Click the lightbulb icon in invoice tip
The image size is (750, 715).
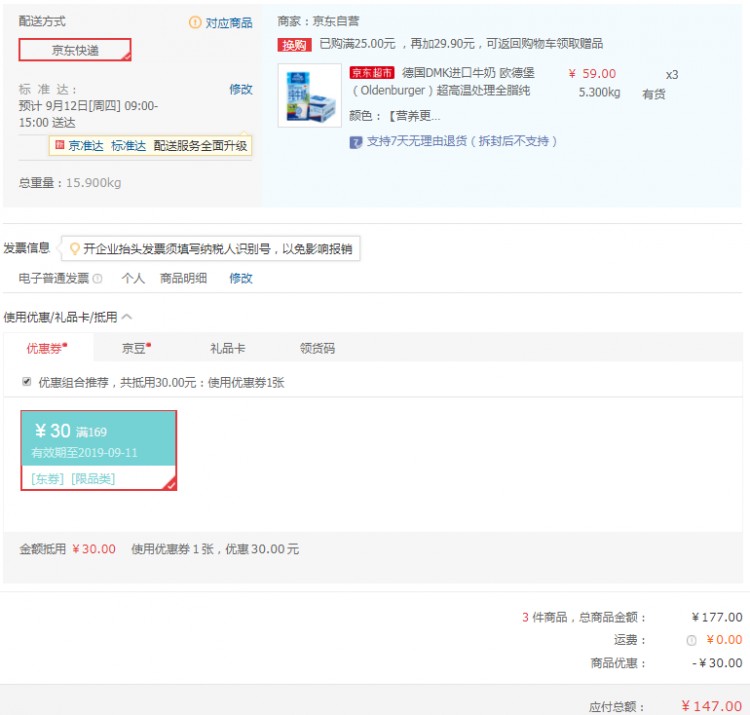pyautogui.click(x=74, y=249)
